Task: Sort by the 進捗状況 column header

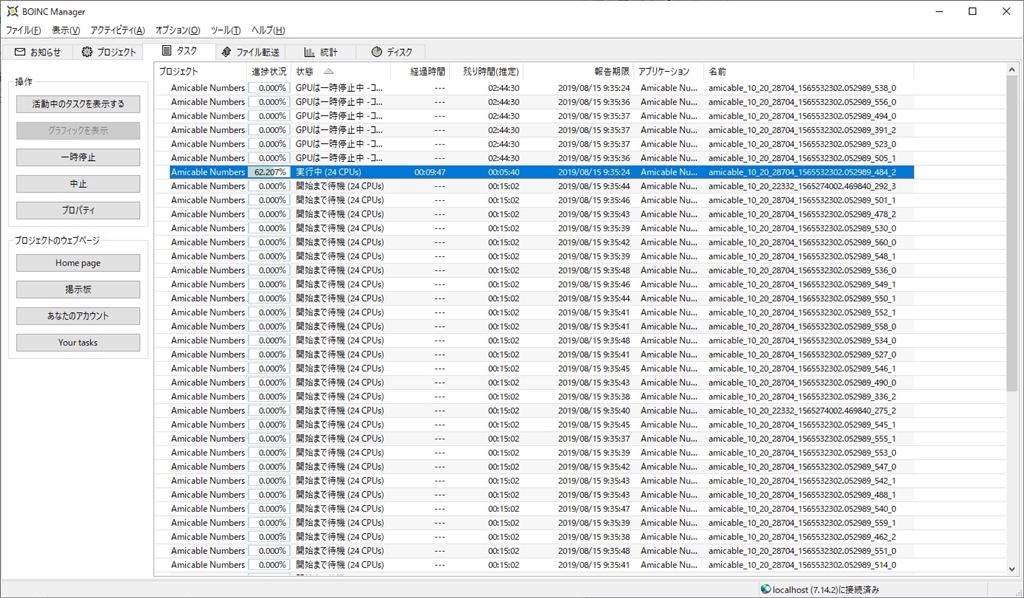Action: point(269,71)
